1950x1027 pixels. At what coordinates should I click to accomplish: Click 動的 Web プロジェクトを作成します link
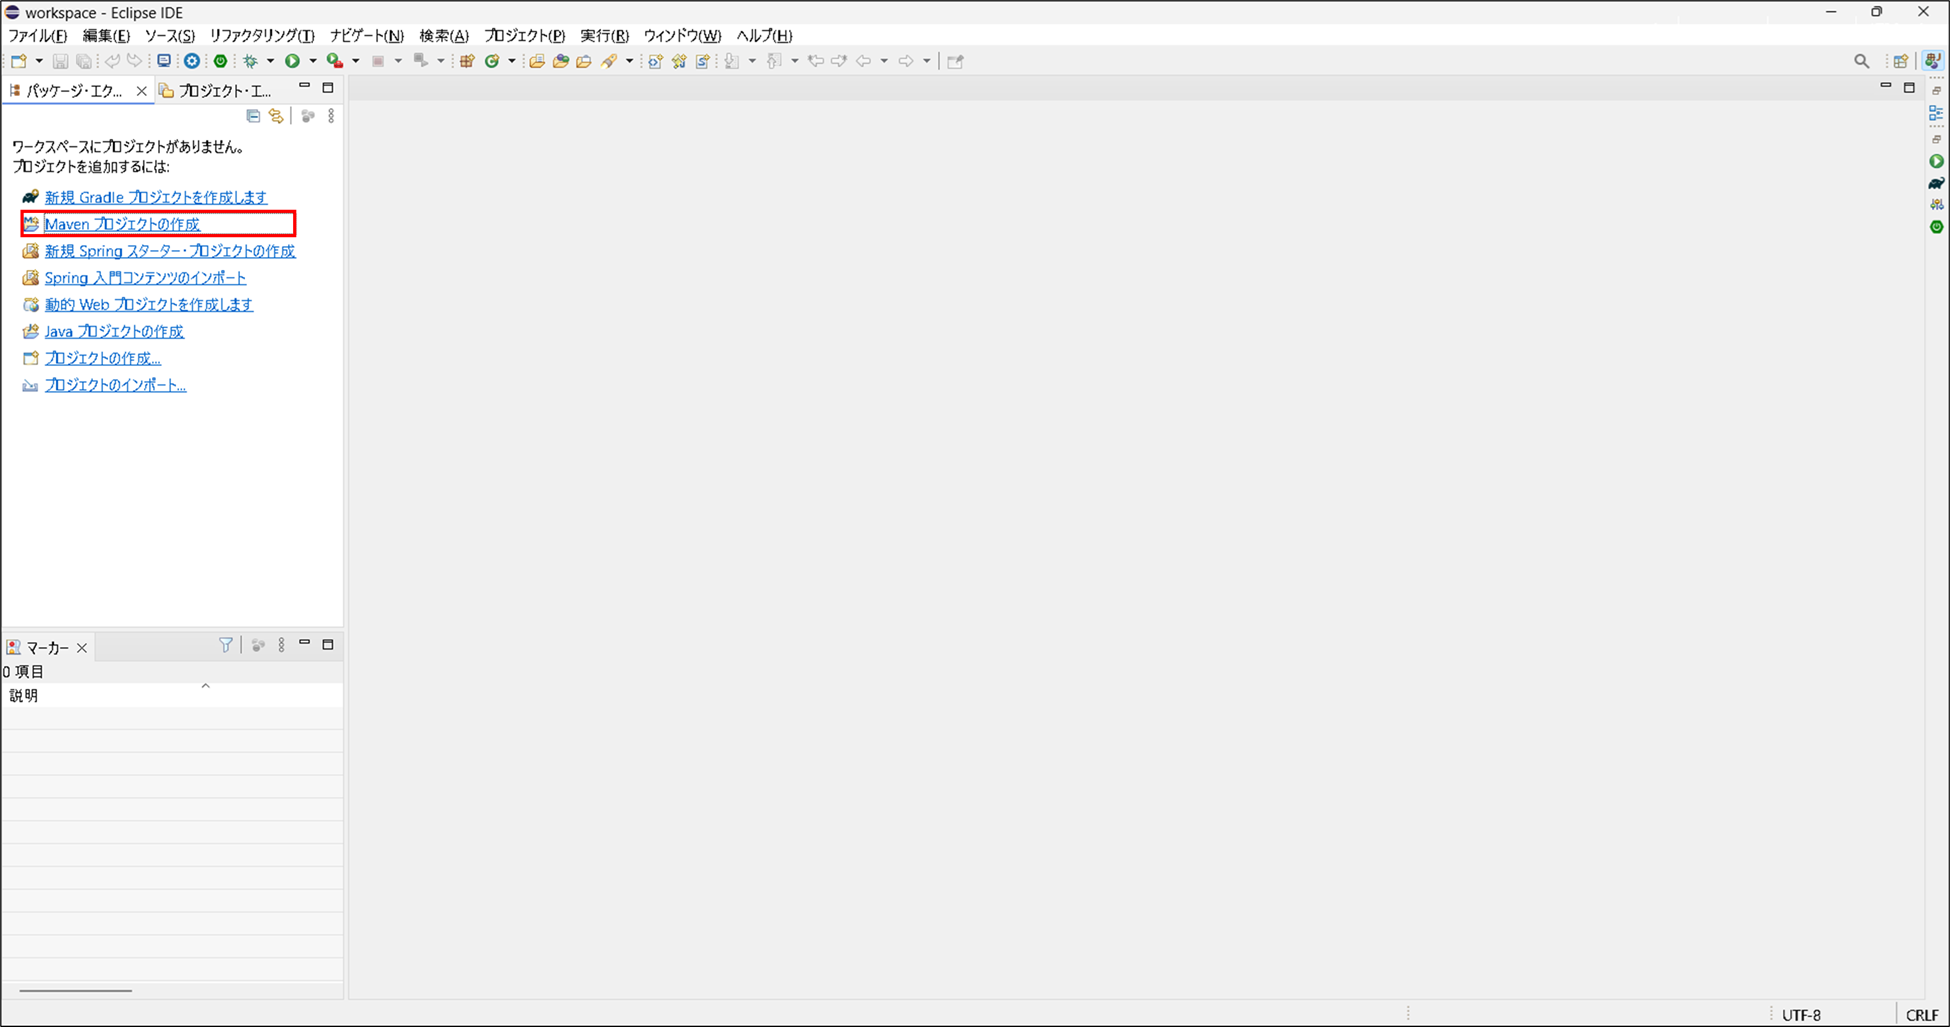point(149,305)
